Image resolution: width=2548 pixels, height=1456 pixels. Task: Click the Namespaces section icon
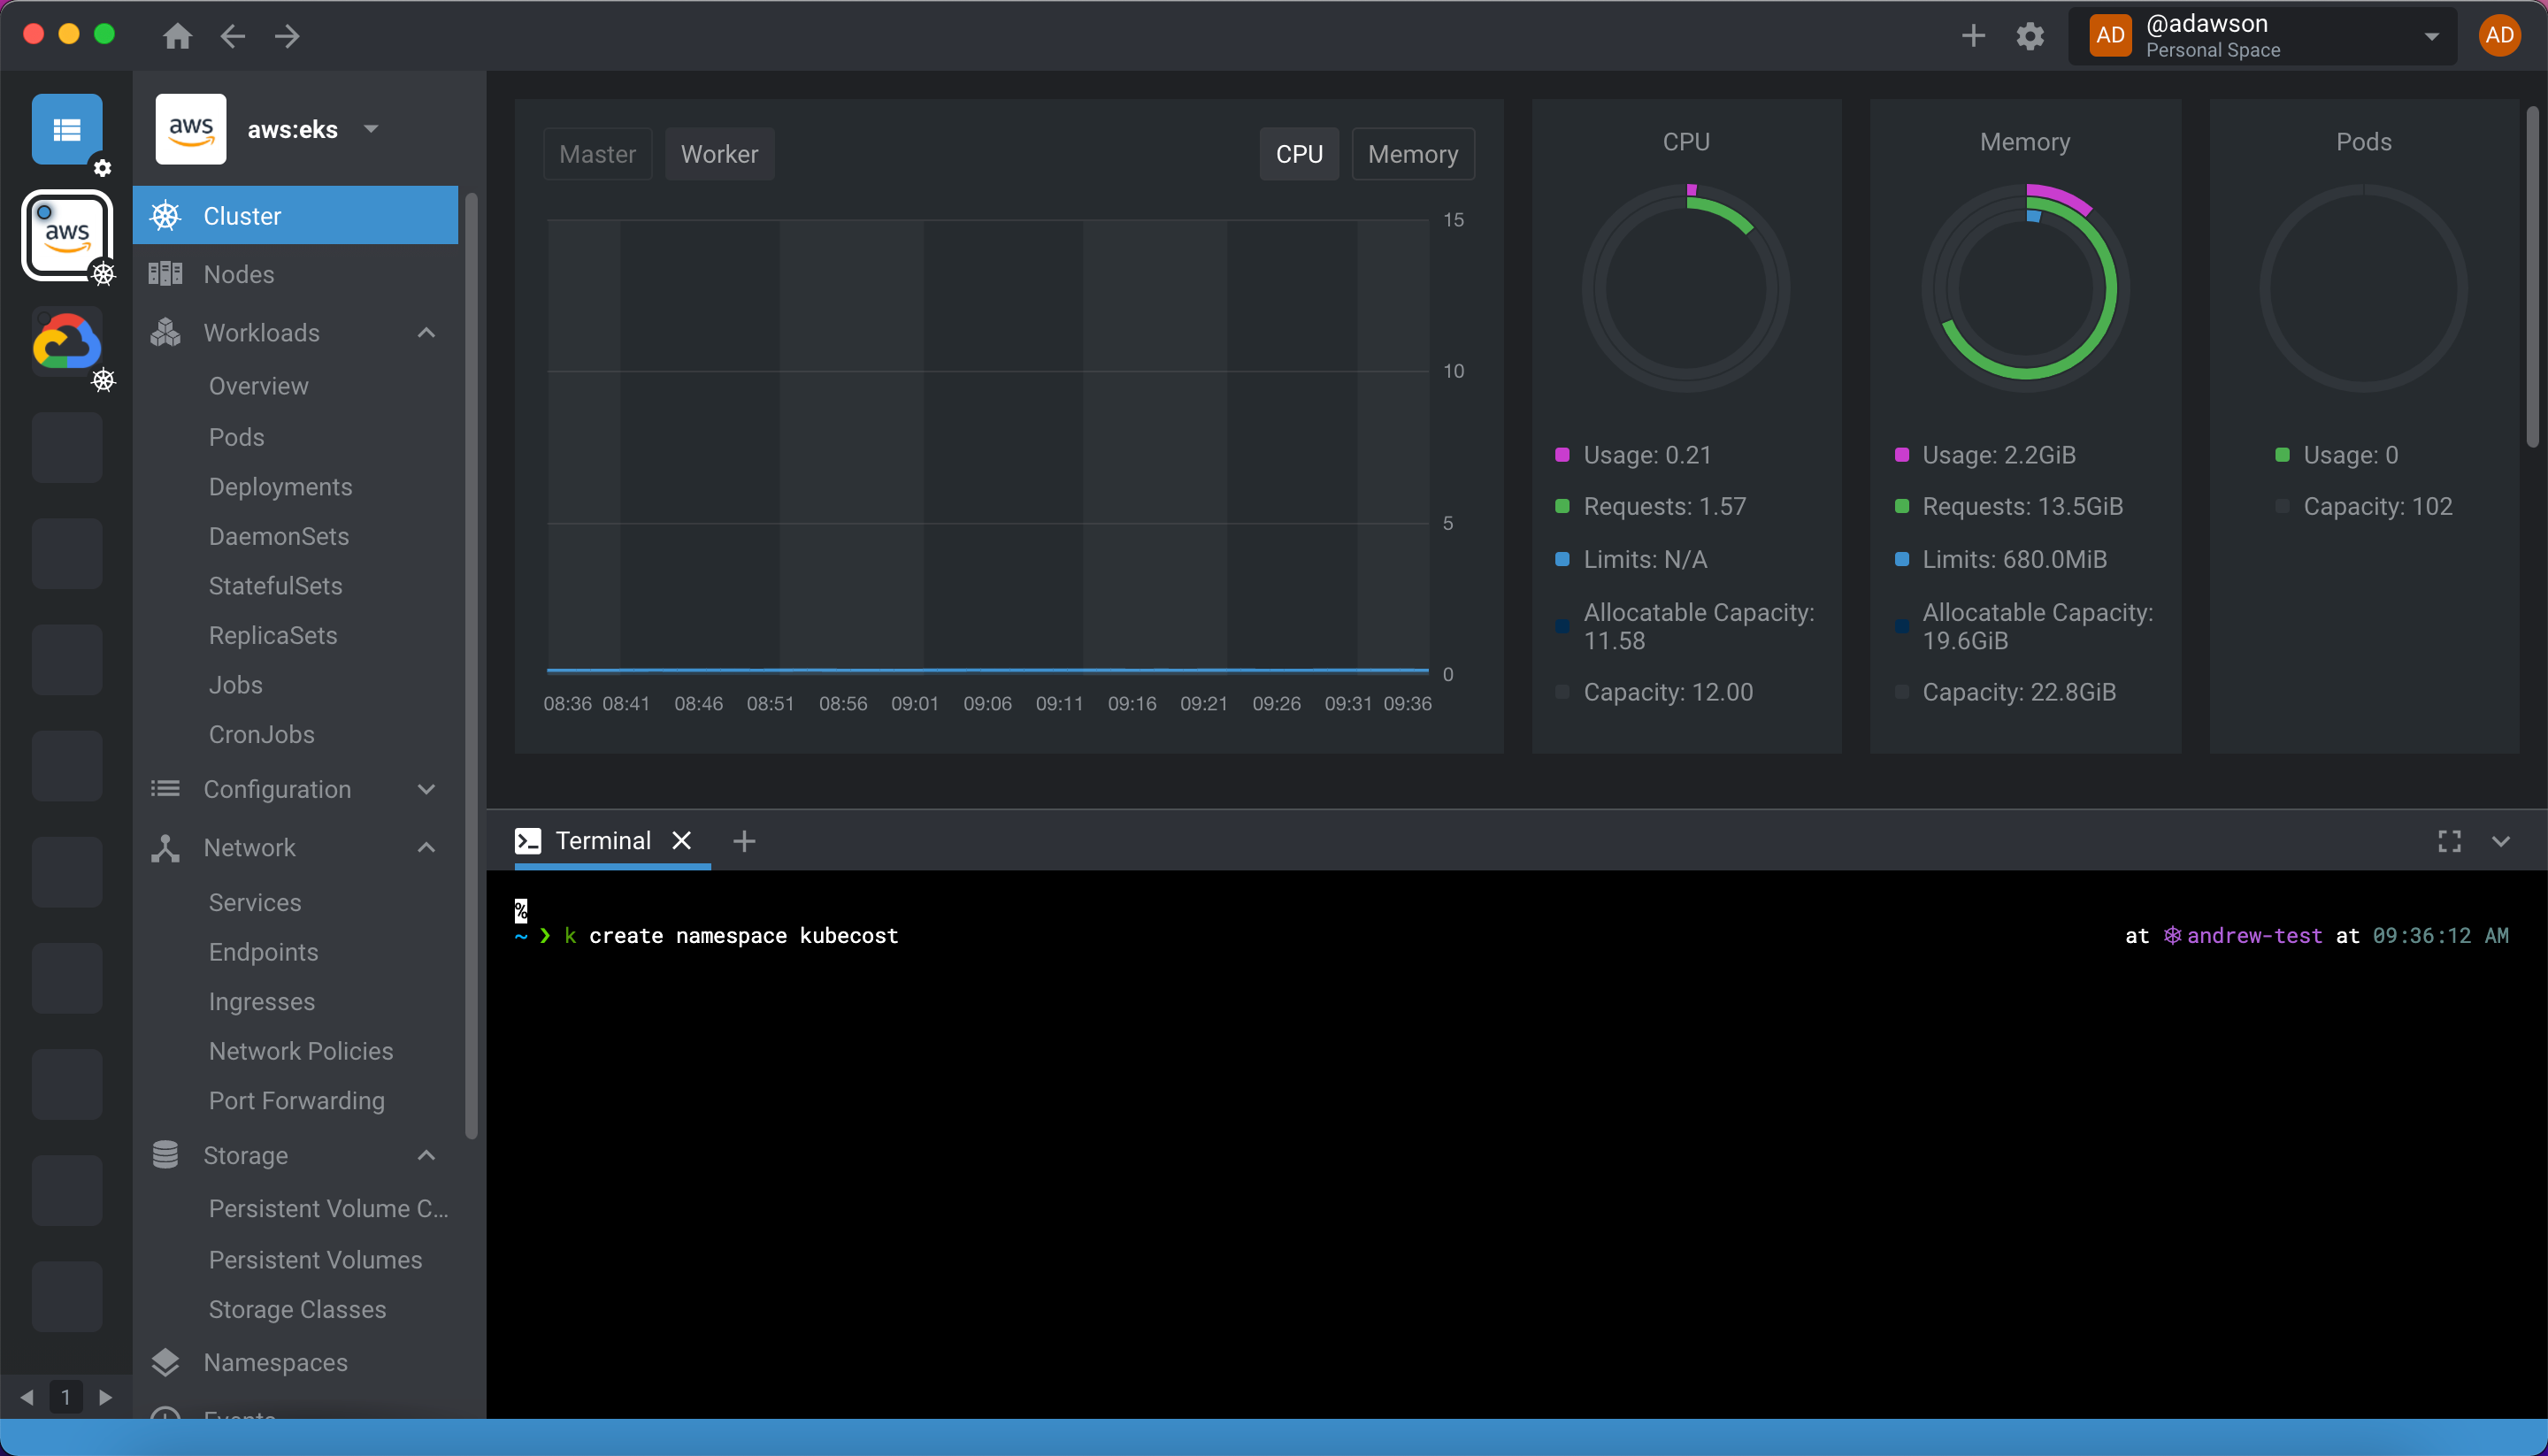tap(165, 1361)
